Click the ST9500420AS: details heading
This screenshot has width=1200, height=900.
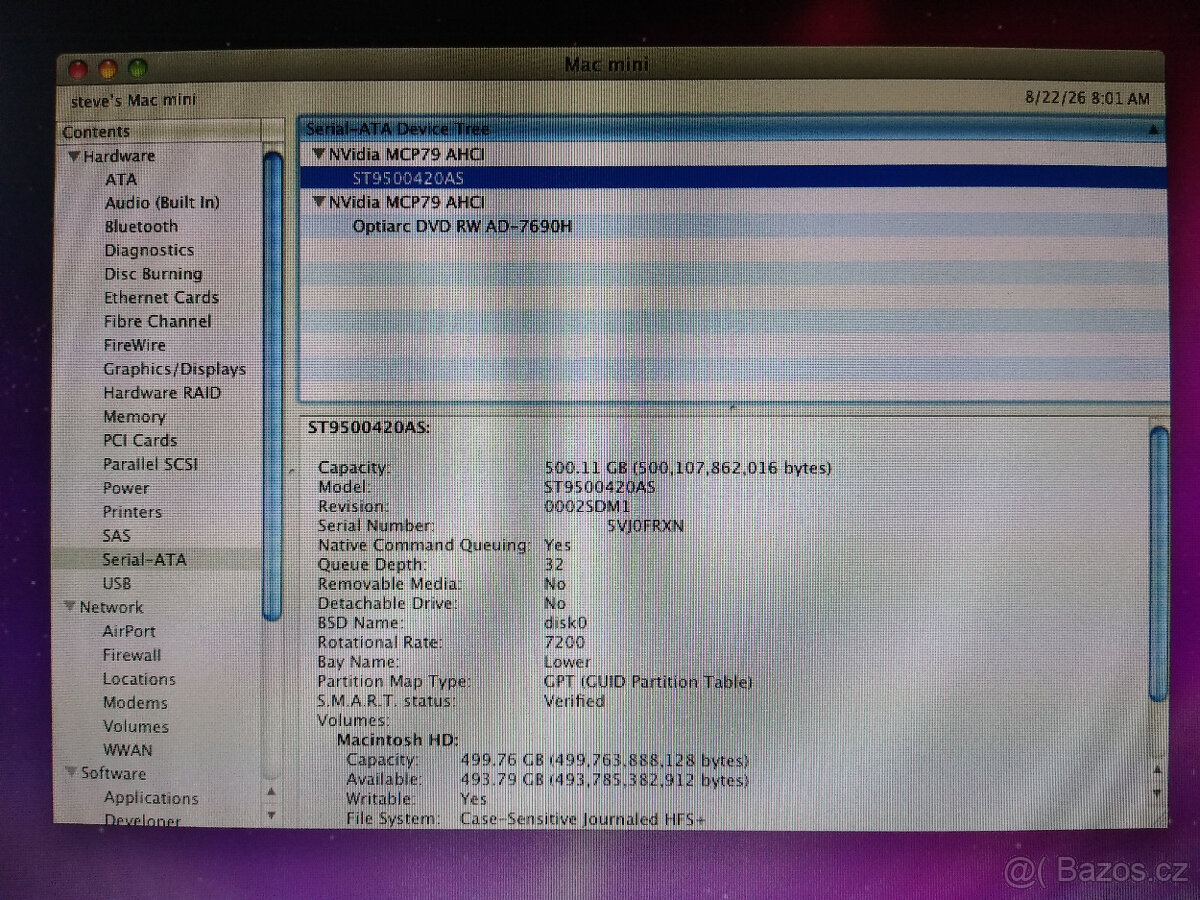[x=369, y=427]
